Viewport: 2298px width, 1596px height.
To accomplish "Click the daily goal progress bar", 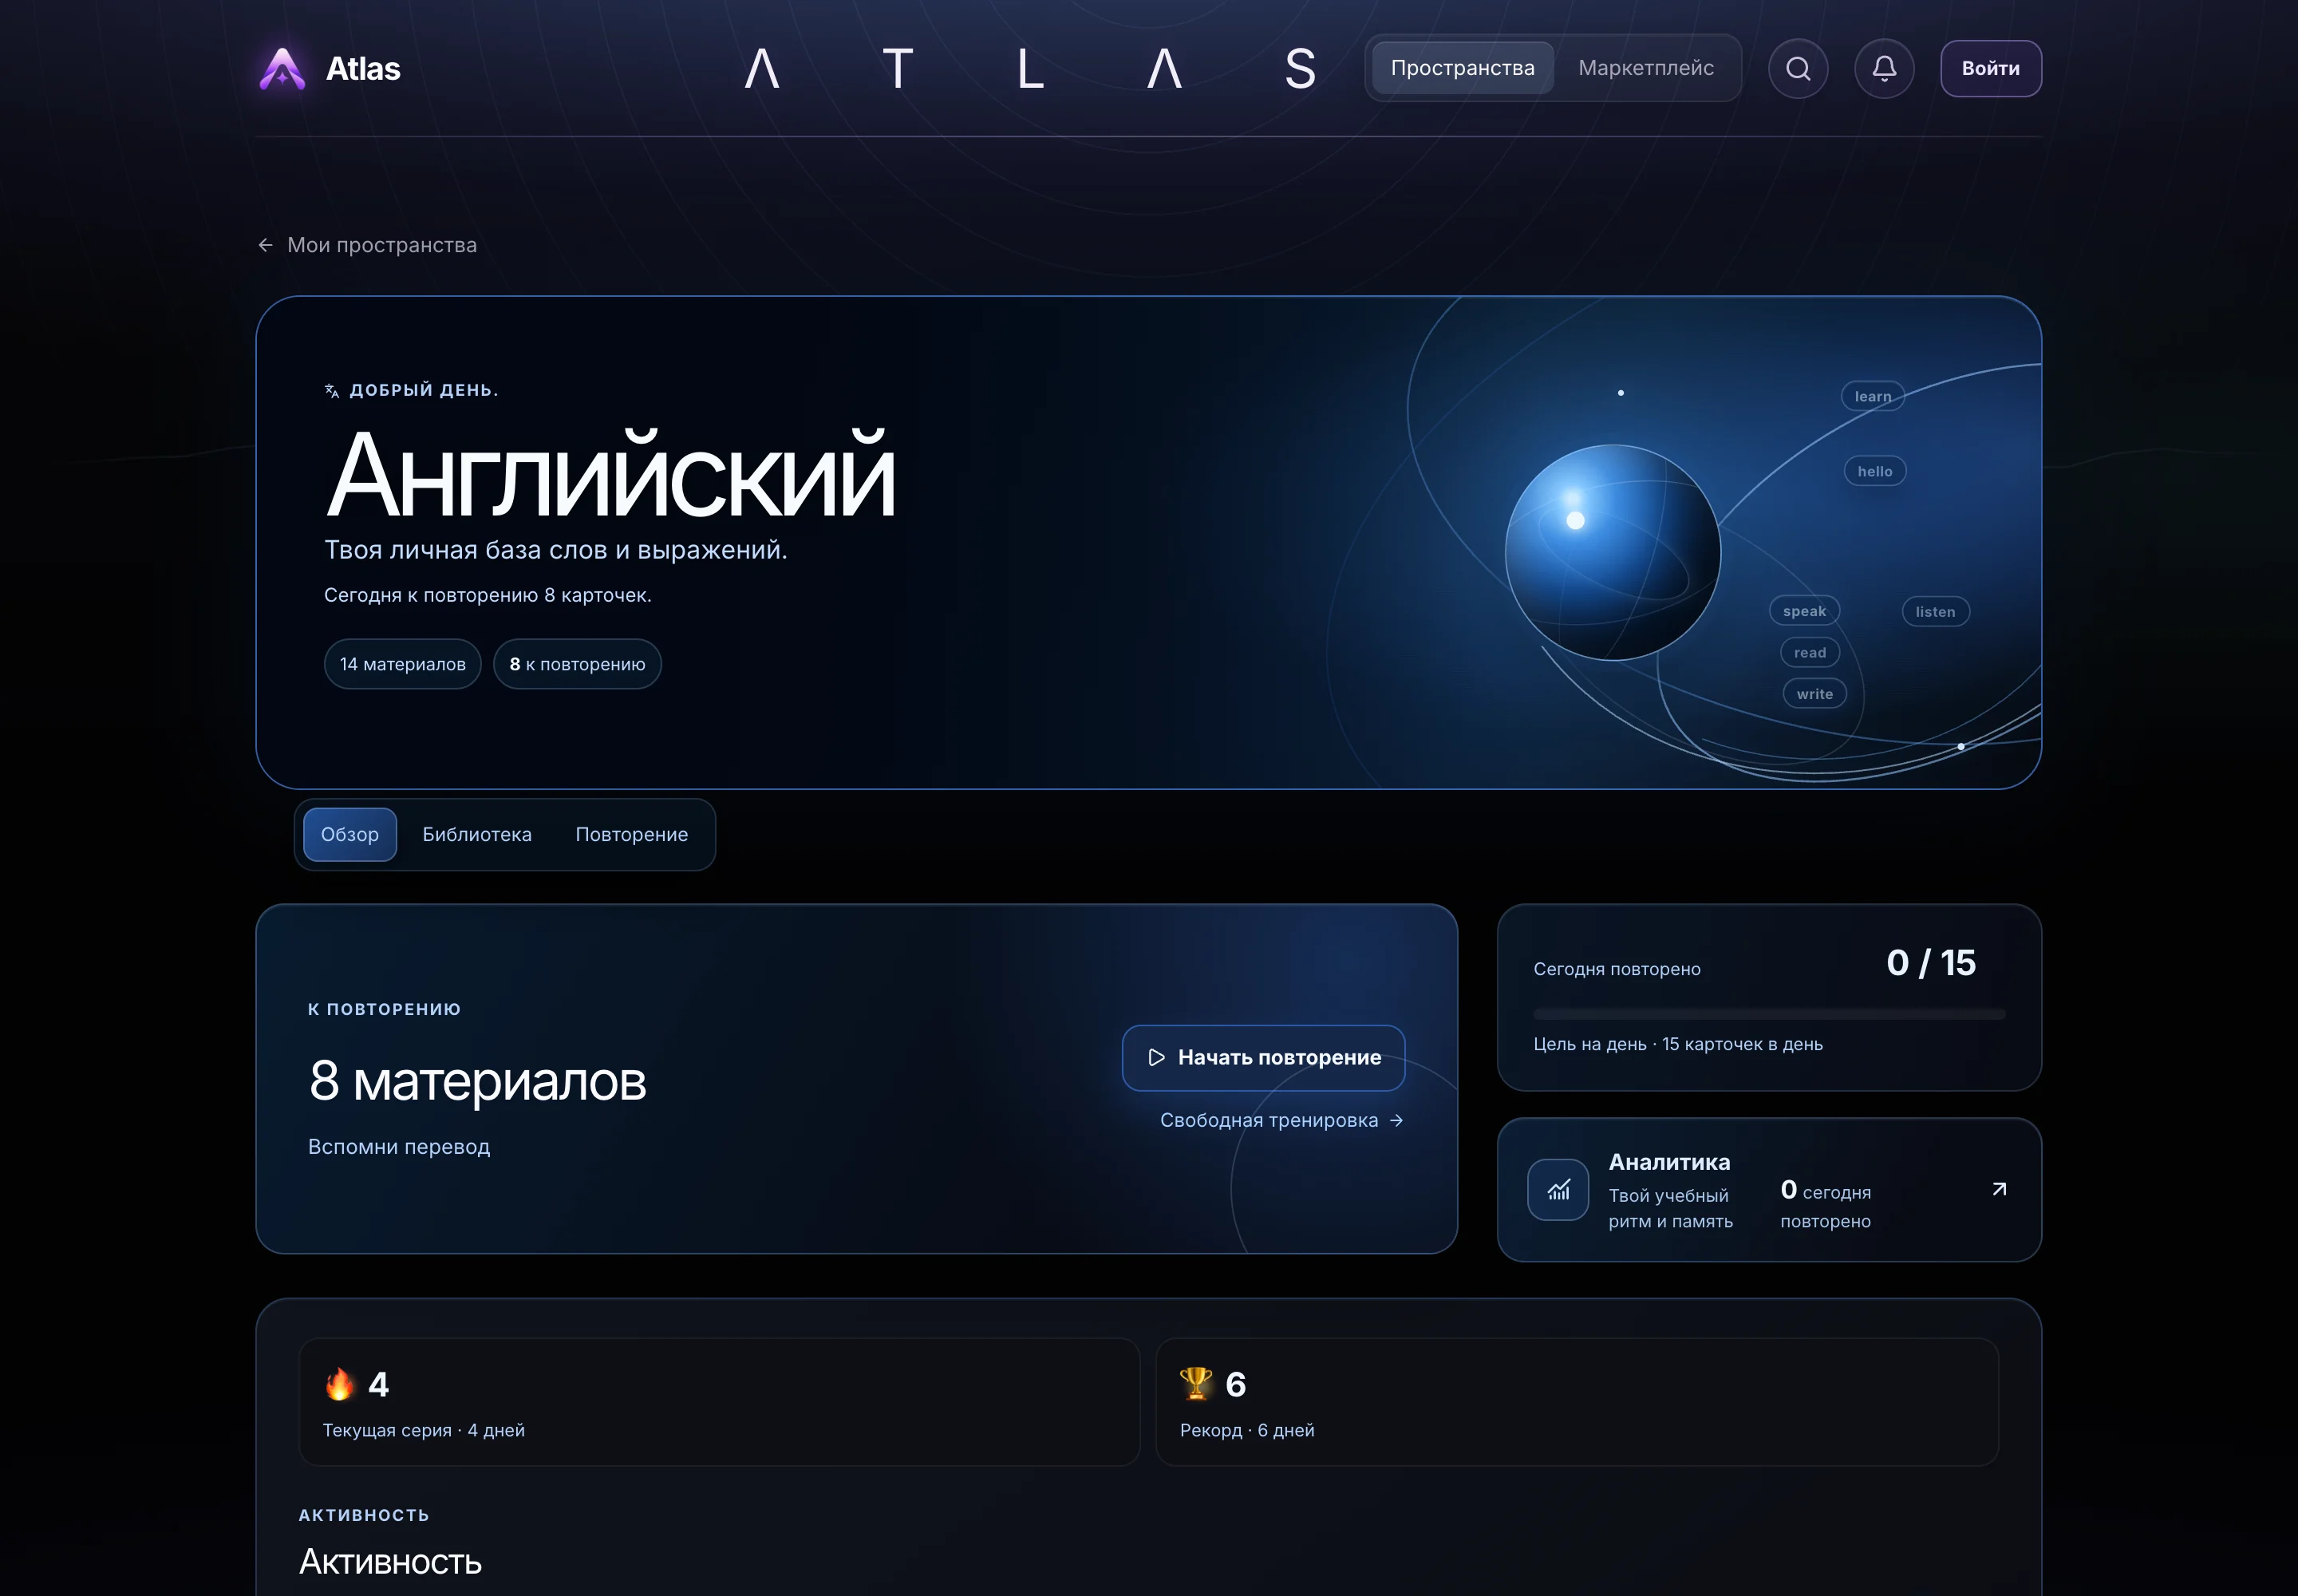I will [1768, 1014].
